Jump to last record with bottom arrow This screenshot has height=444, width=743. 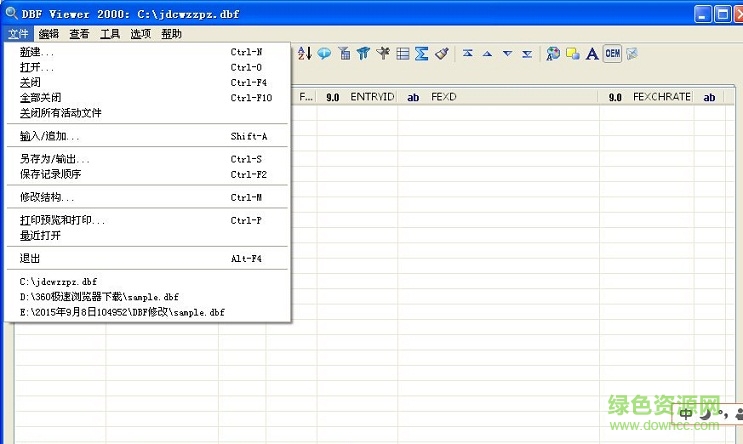(x=527, y=54)
